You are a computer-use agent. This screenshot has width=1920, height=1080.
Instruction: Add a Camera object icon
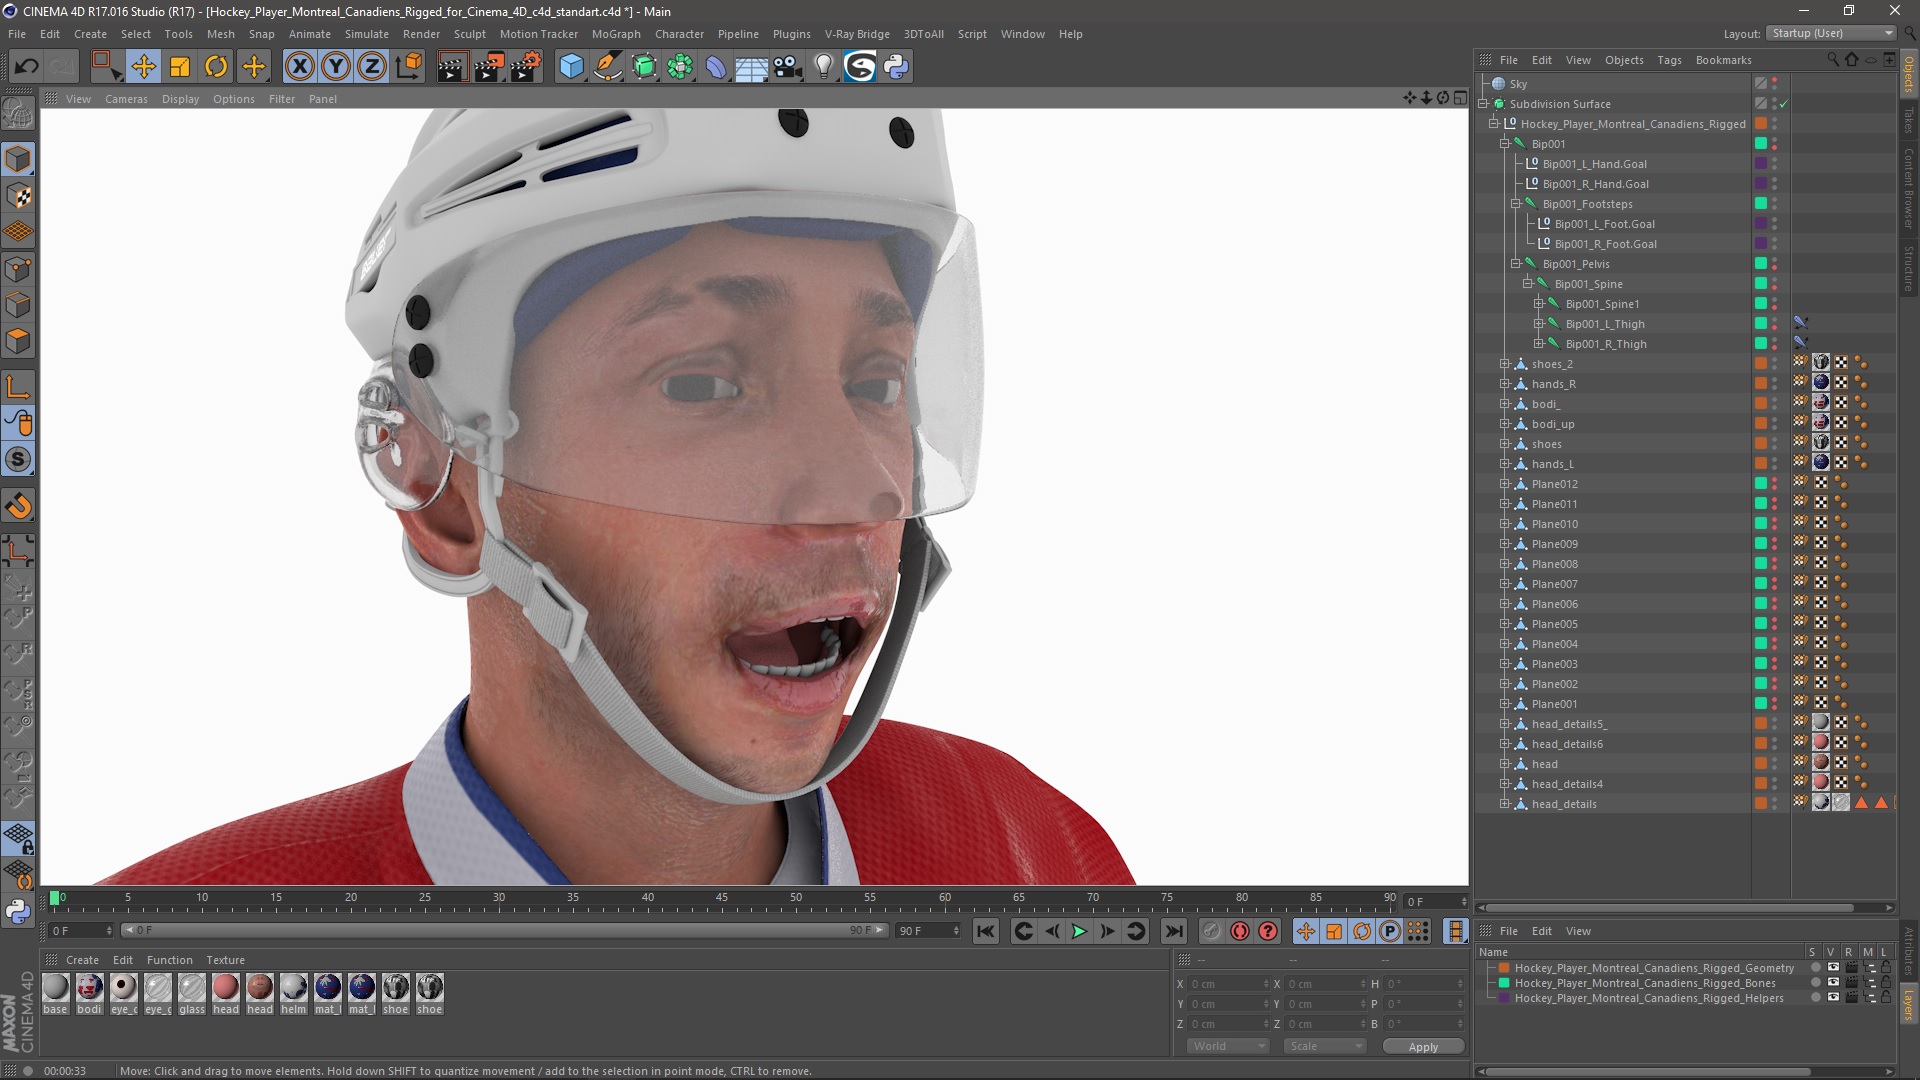tap(788, 67)
